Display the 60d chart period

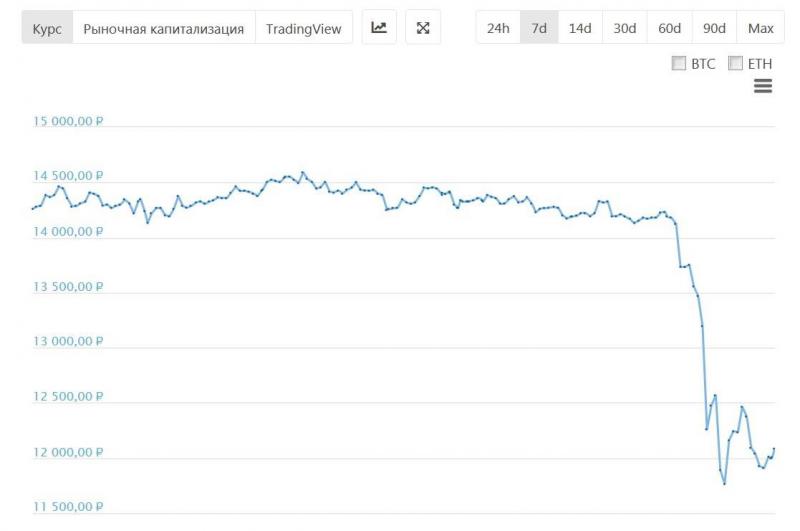(x=670, y=28)
